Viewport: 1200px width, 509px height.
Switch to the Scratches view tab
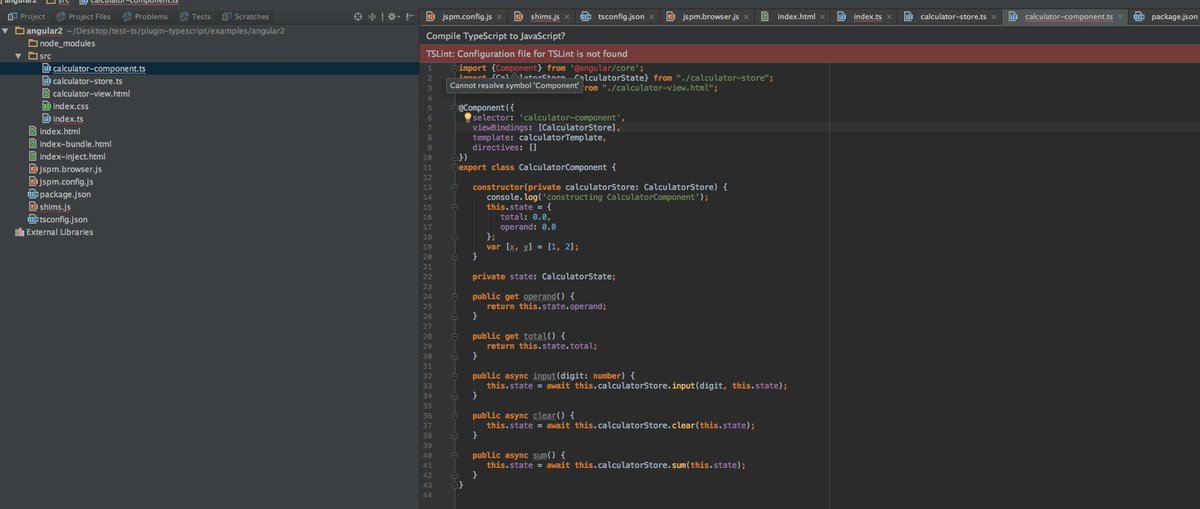(x=246, y=17)
